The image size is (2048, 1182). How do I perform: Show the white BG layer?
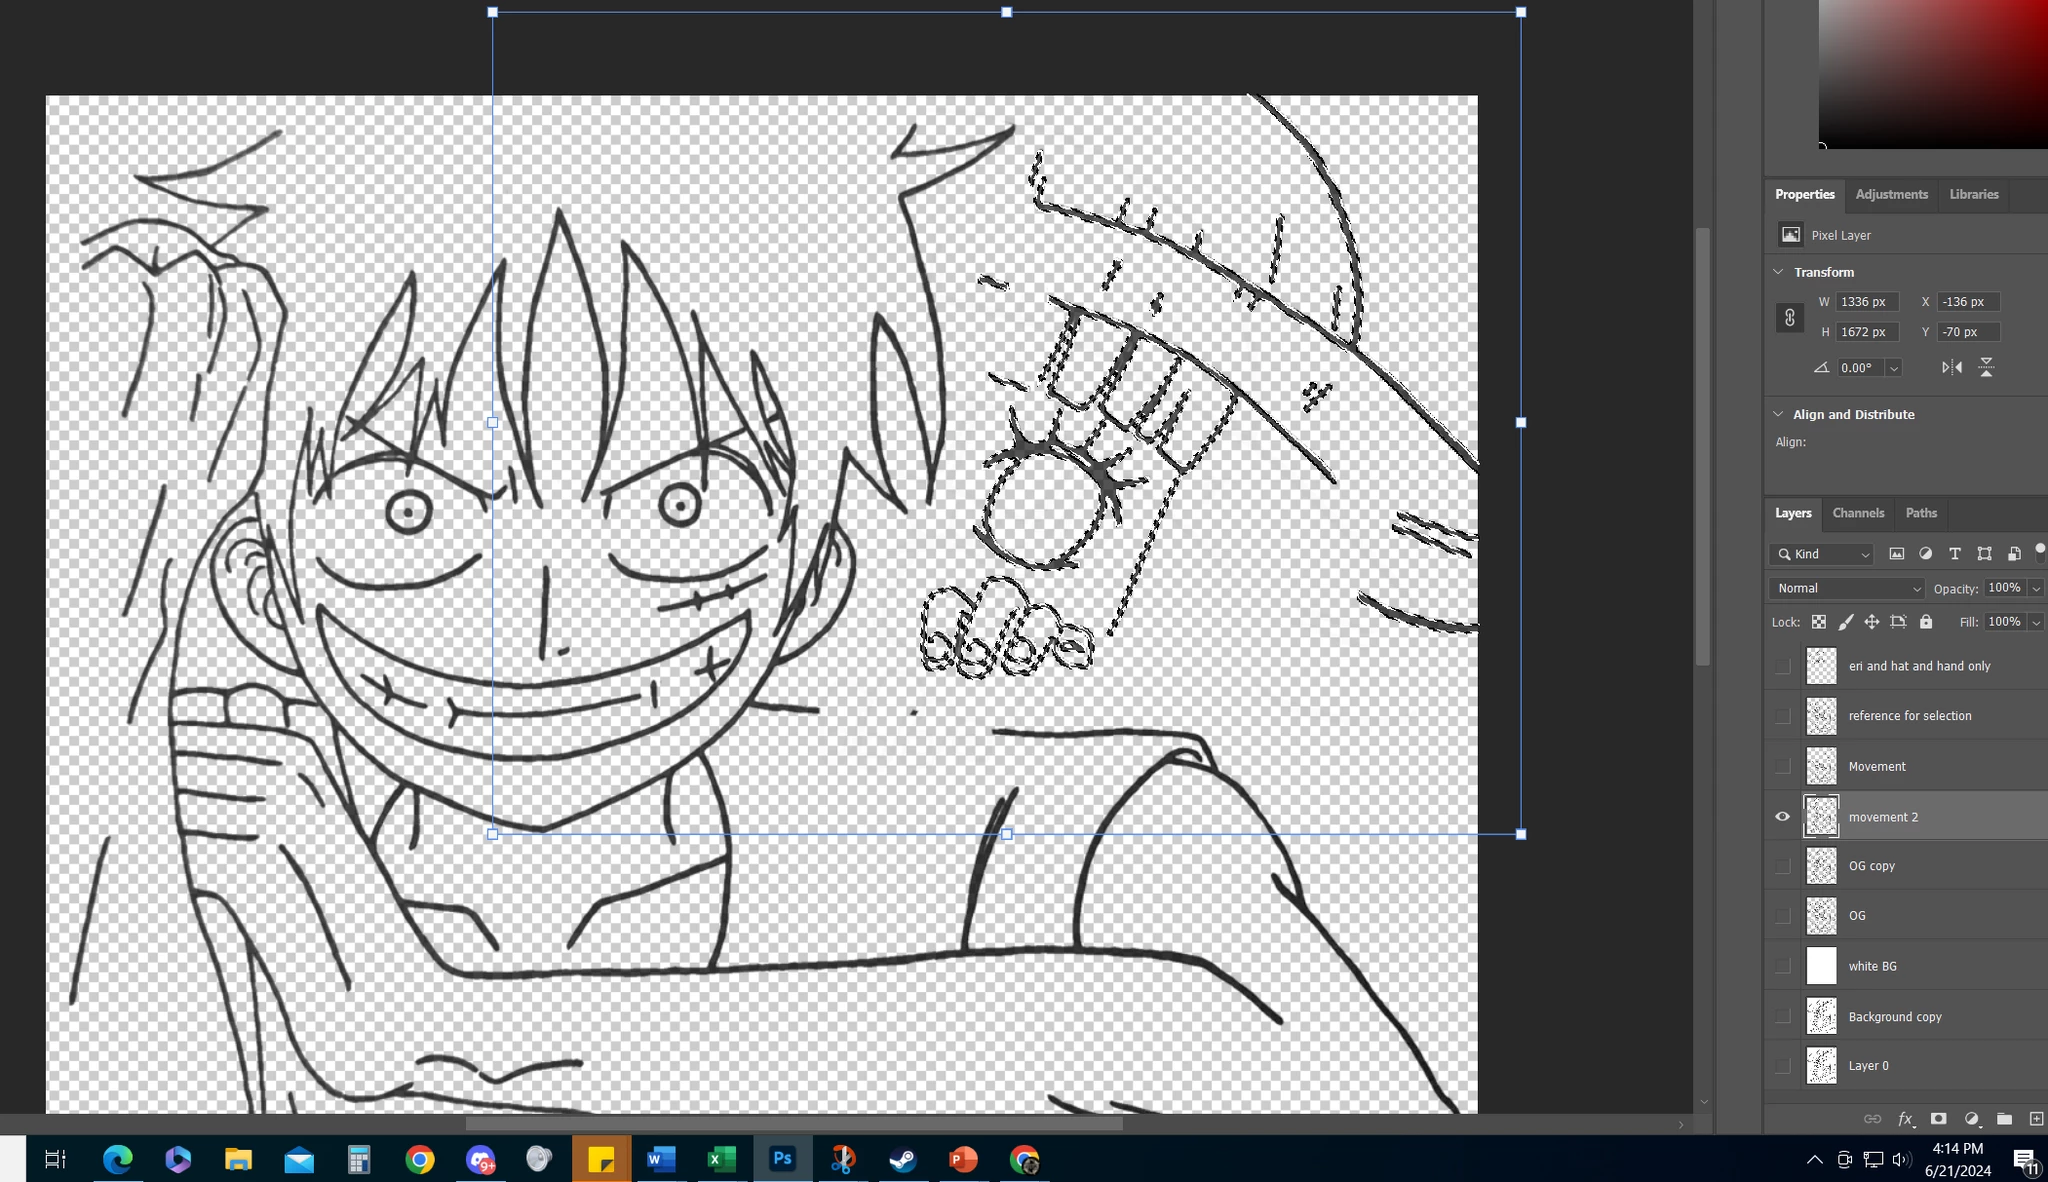tap(1782, 966)
